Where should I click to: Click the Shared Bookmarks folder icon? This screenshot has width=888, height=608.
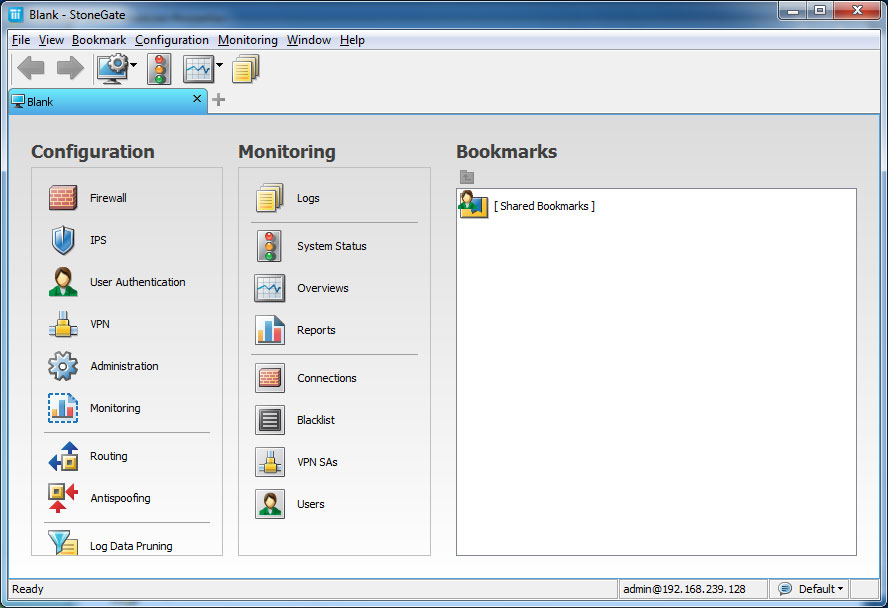coord(473,205)
